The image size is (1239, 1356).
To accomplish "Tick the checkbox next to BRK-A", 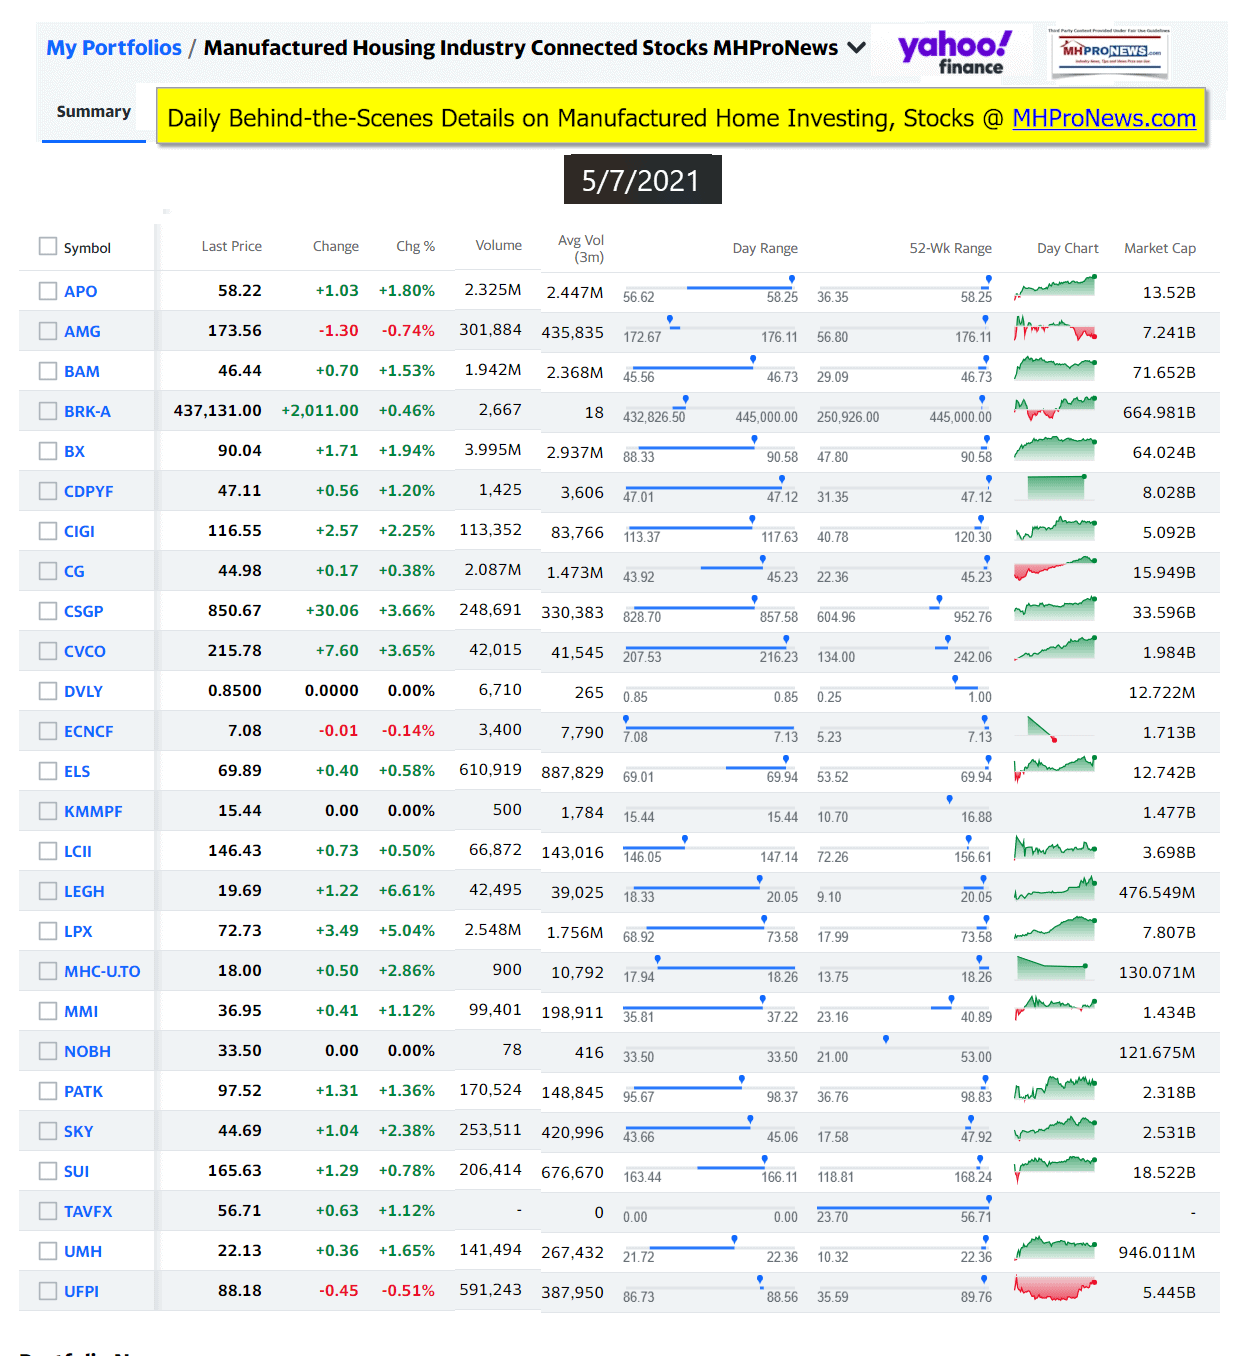I will click(48, 411).
